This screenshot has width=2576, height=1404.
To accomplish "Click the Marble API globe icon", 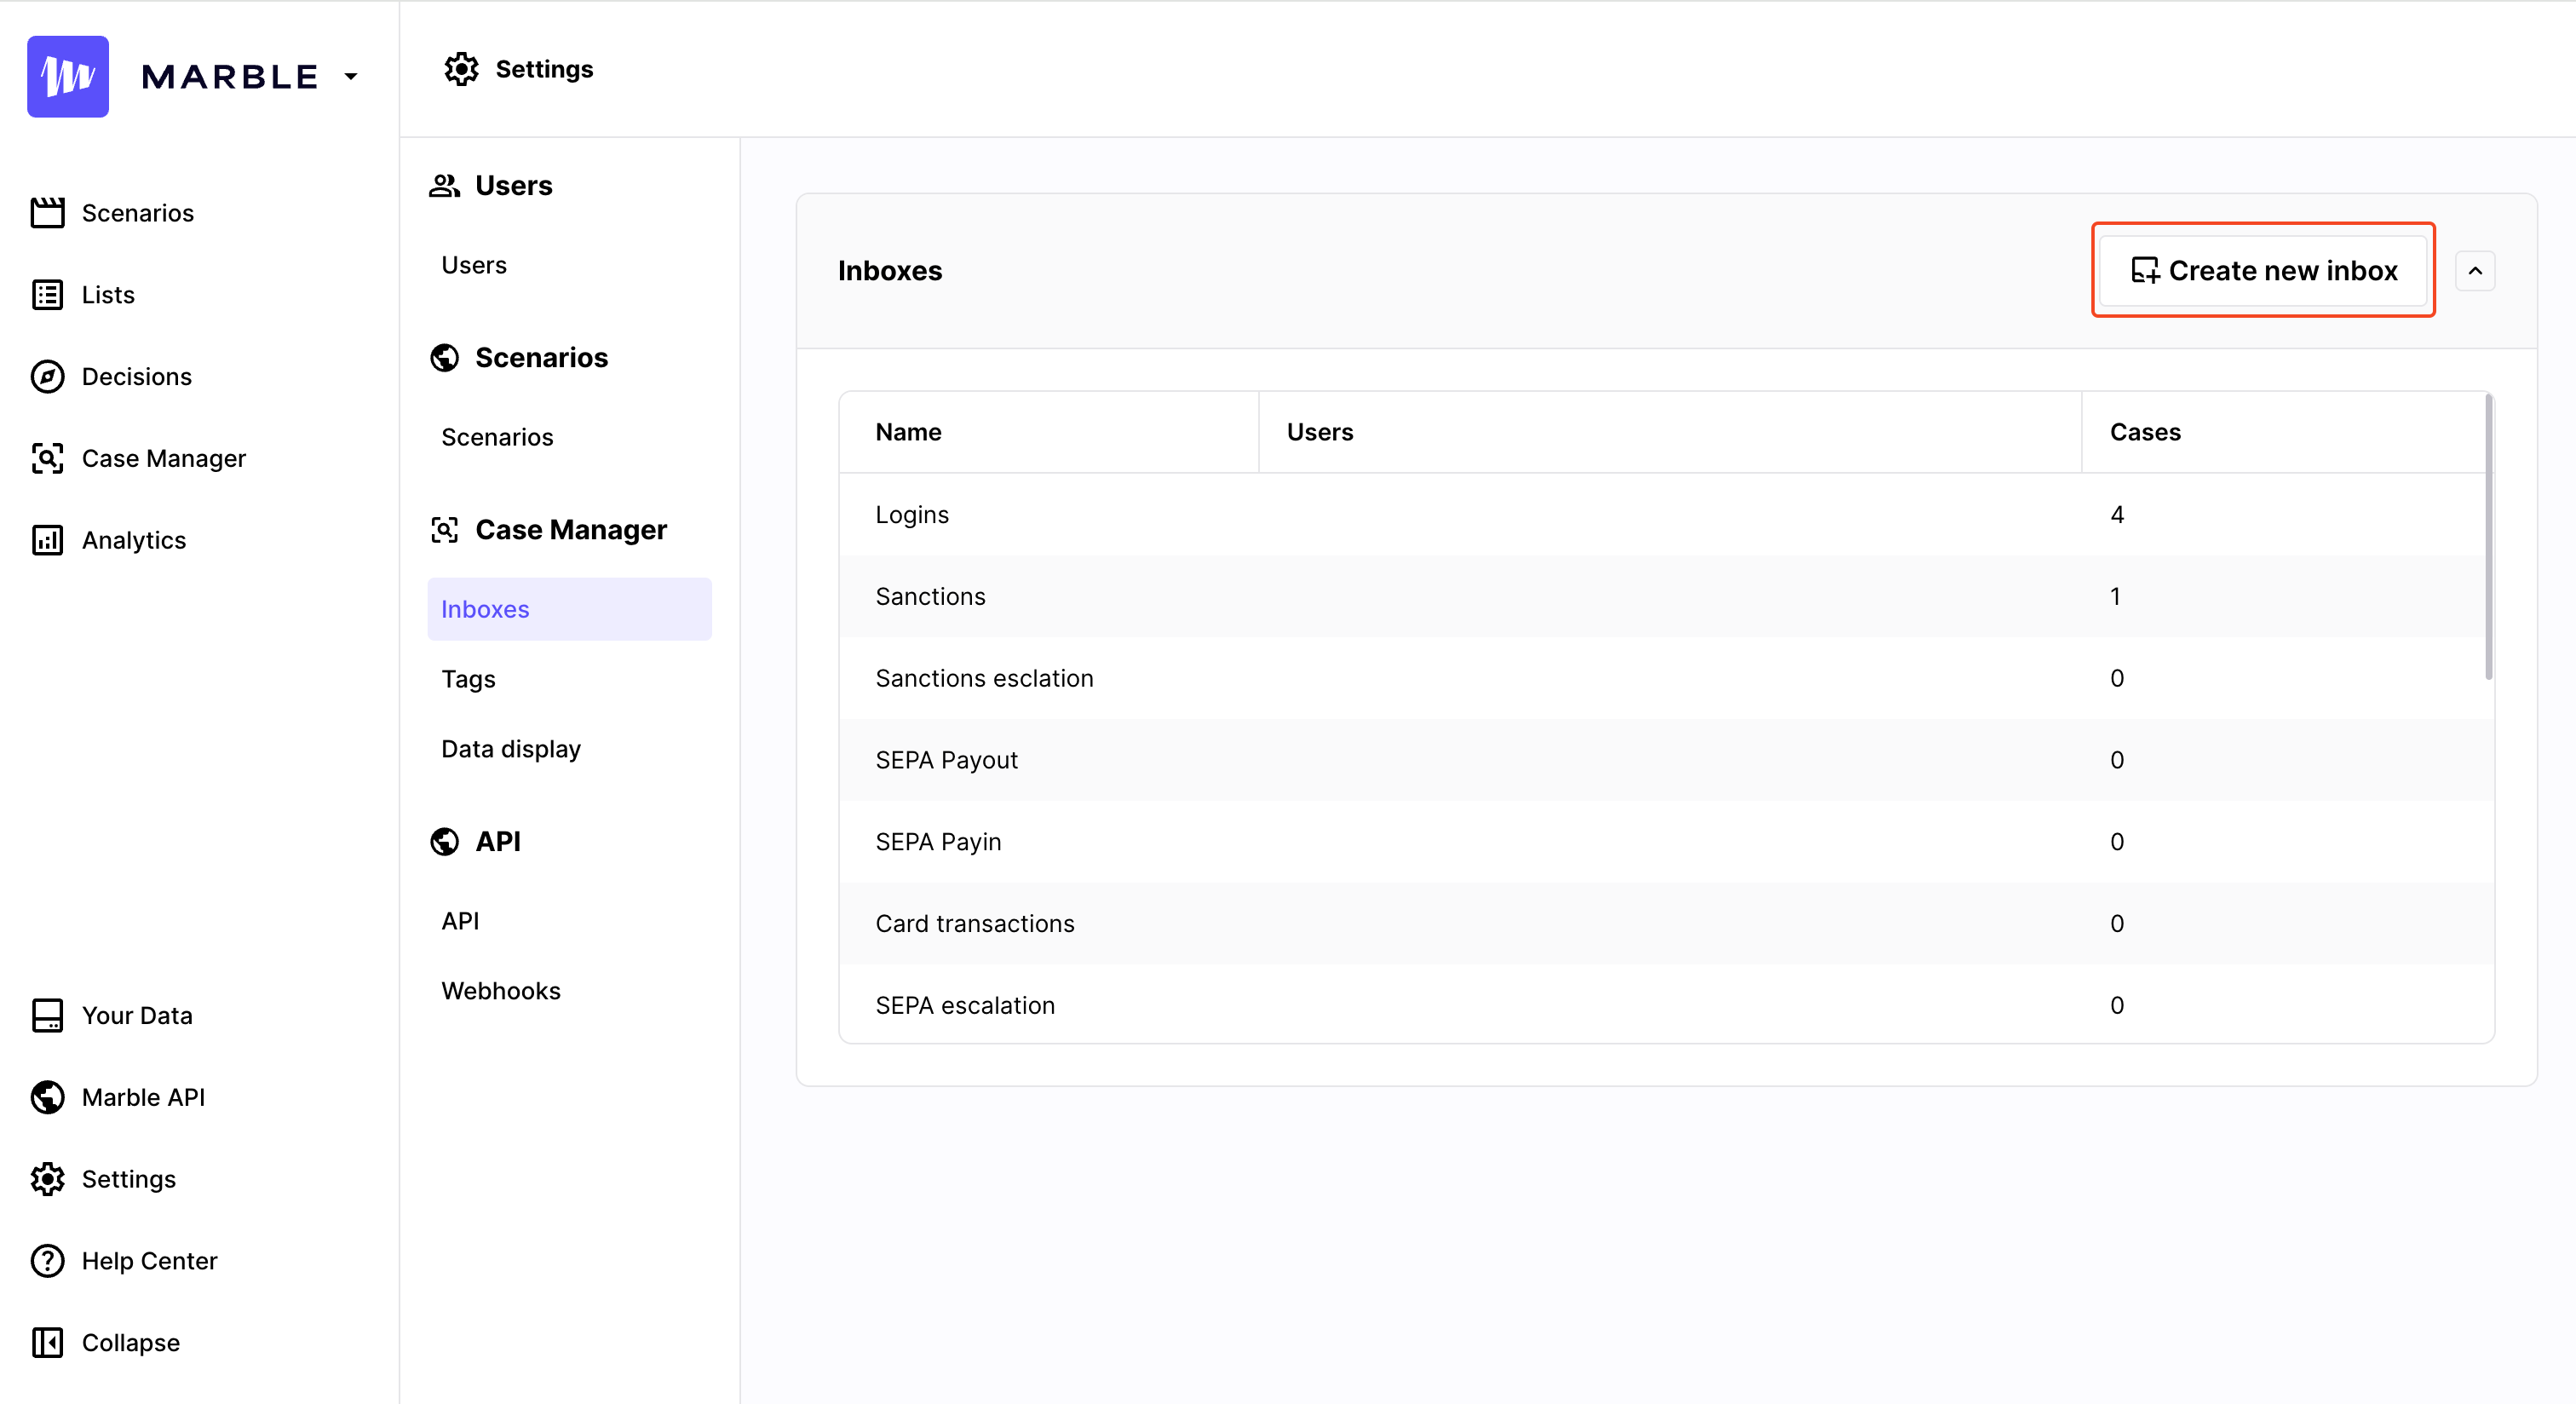I will [47, 1097].
